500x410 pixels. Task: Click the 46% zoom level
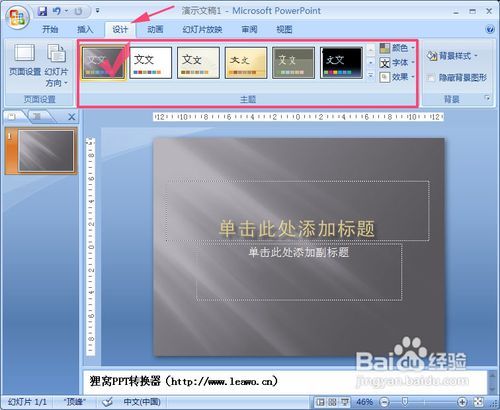pyautogui.click(x=364, y=402)
